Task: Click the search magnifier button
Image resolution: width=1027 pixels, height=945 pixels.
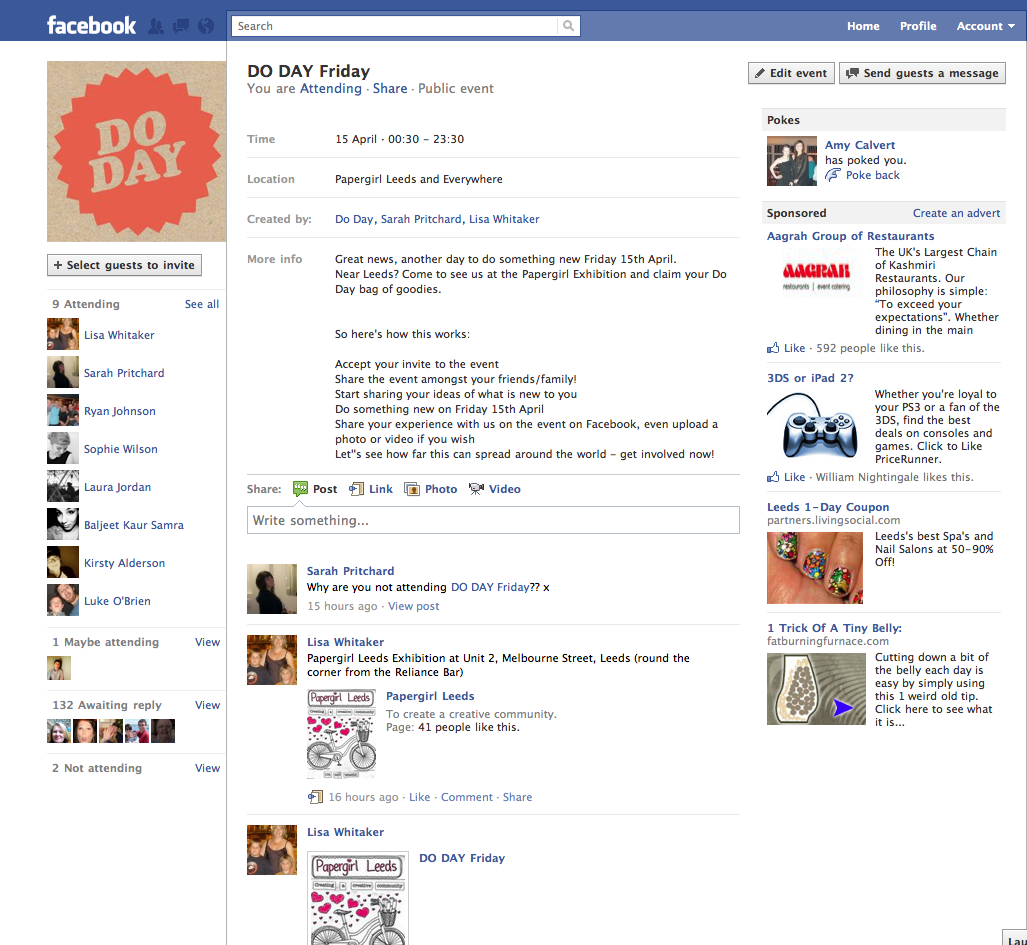Action: point(569,26)
